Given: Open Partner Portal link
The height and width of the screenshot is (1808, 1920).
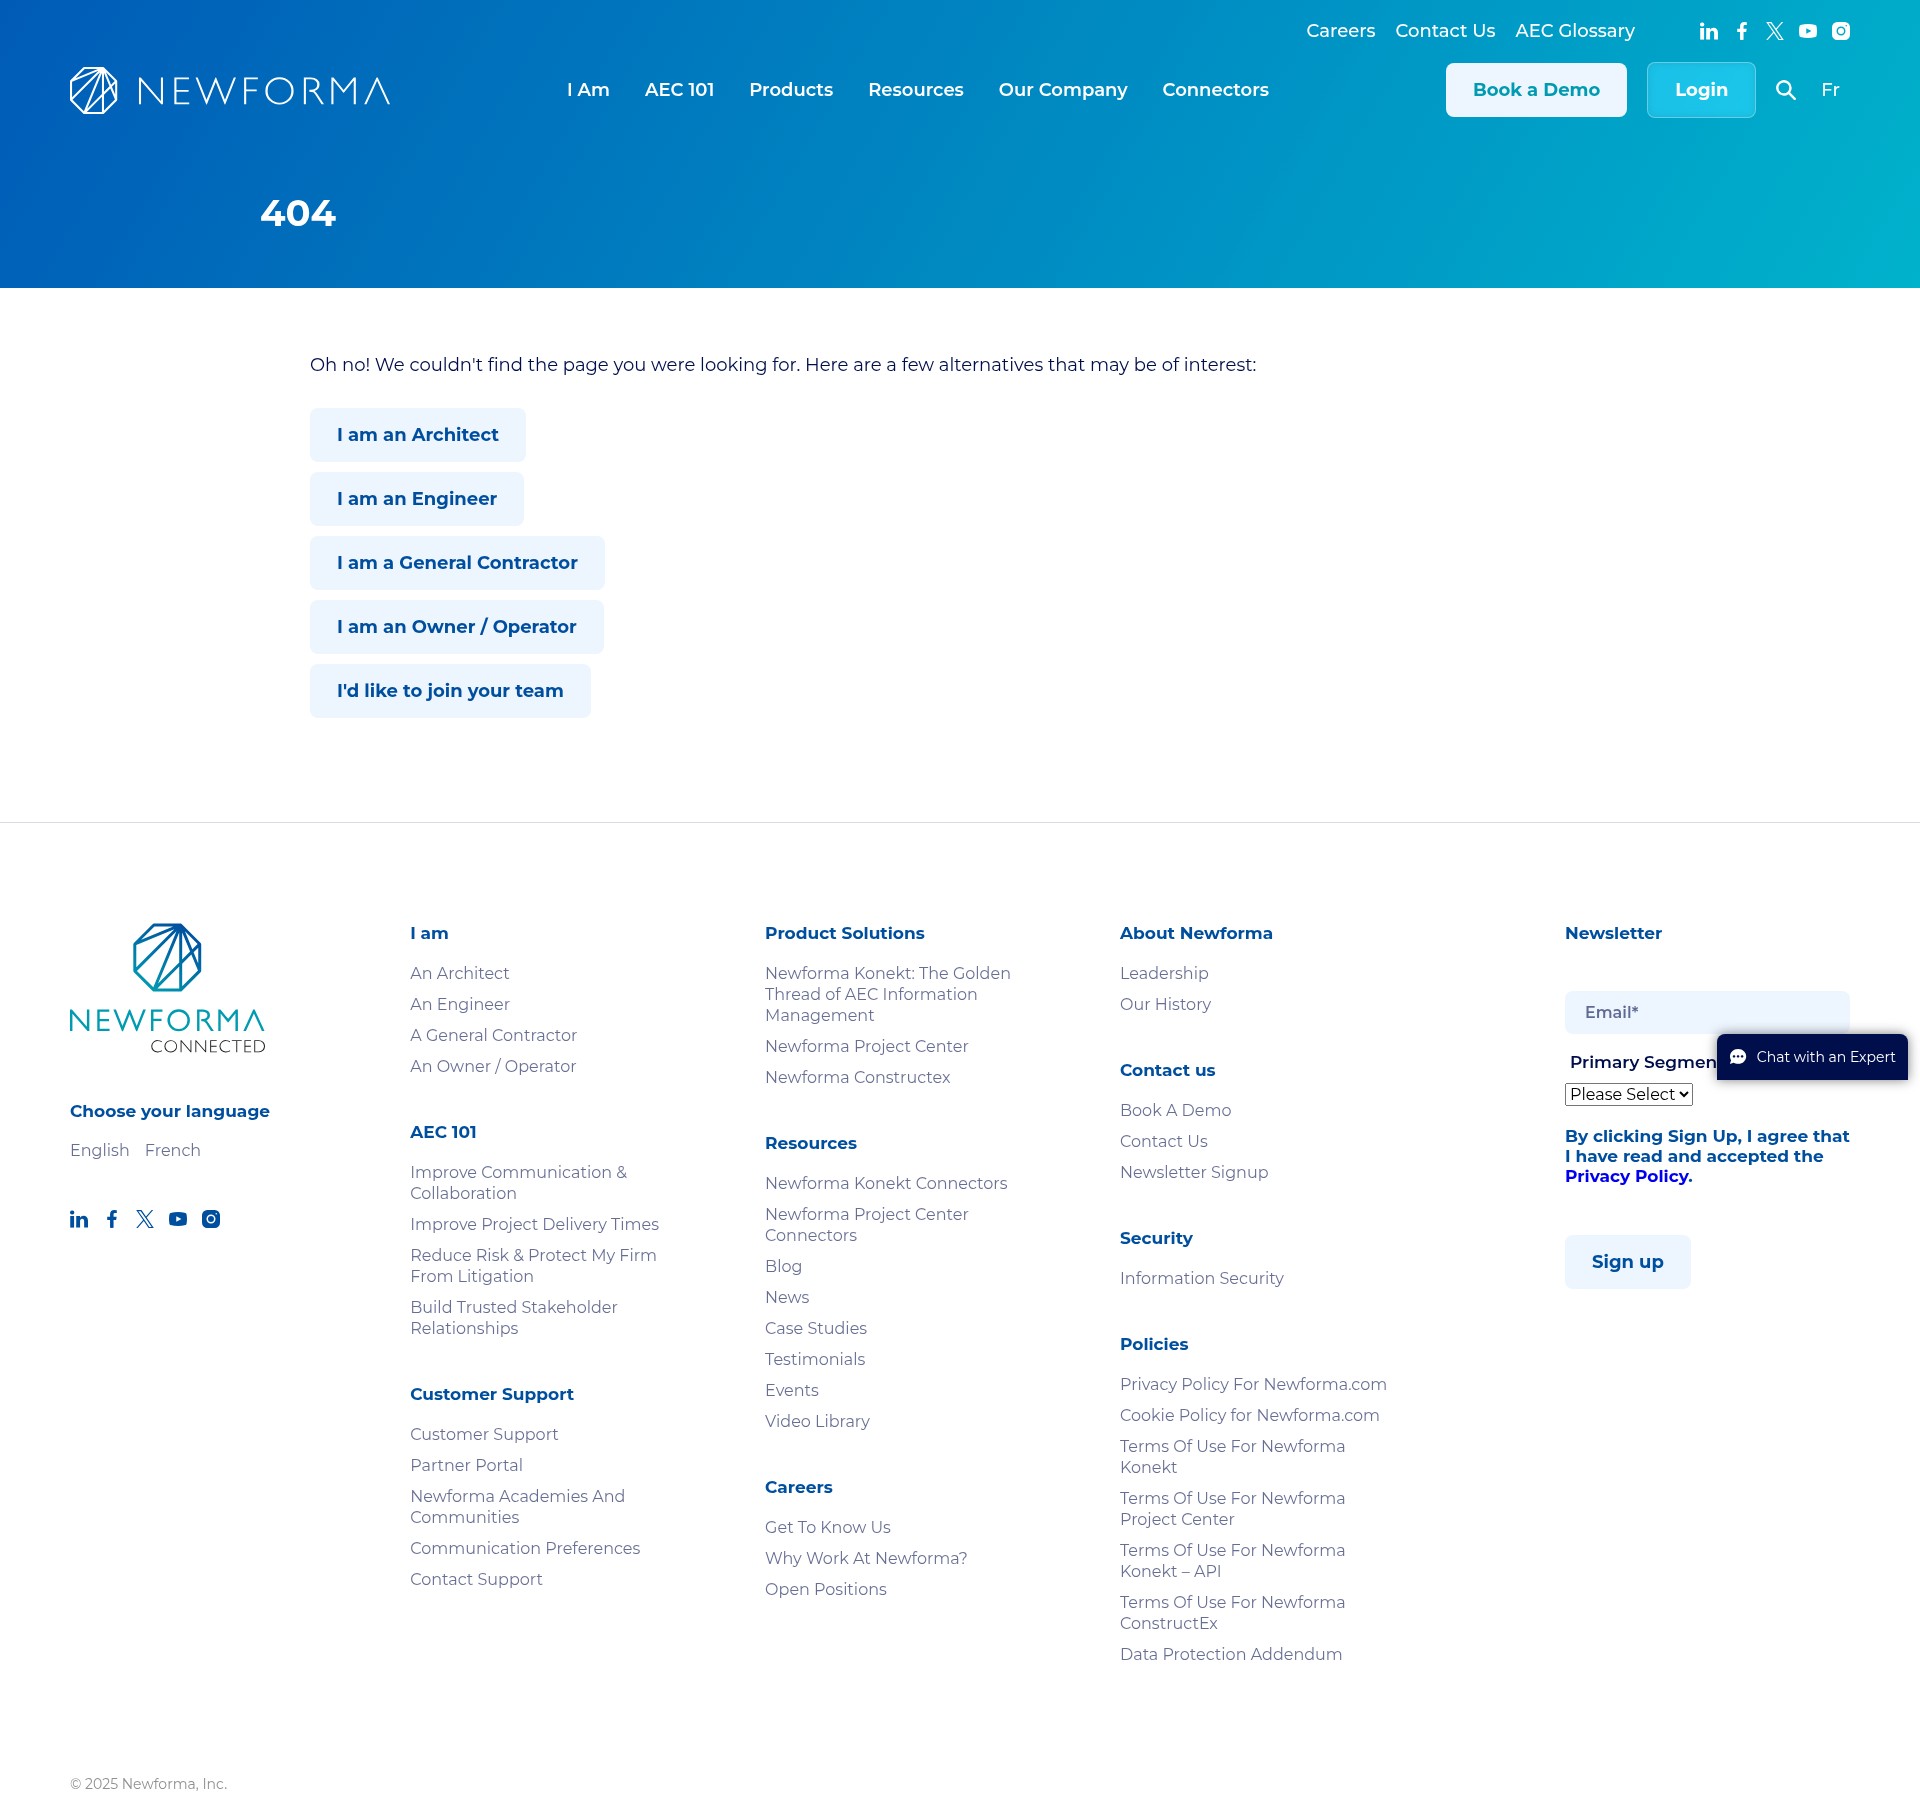Looking at the screenshot, I should 466,1465.
